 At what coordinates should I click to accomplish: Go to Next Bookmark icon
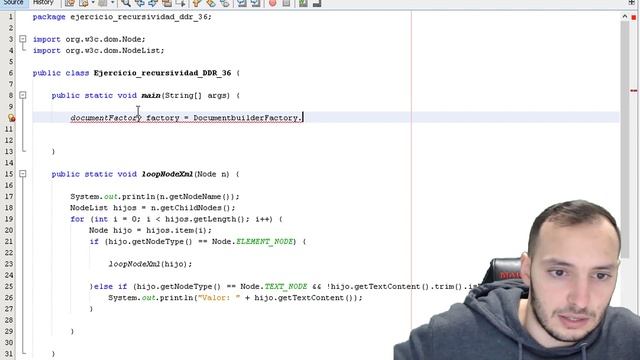pyautogui.click(x=210, y=3)
